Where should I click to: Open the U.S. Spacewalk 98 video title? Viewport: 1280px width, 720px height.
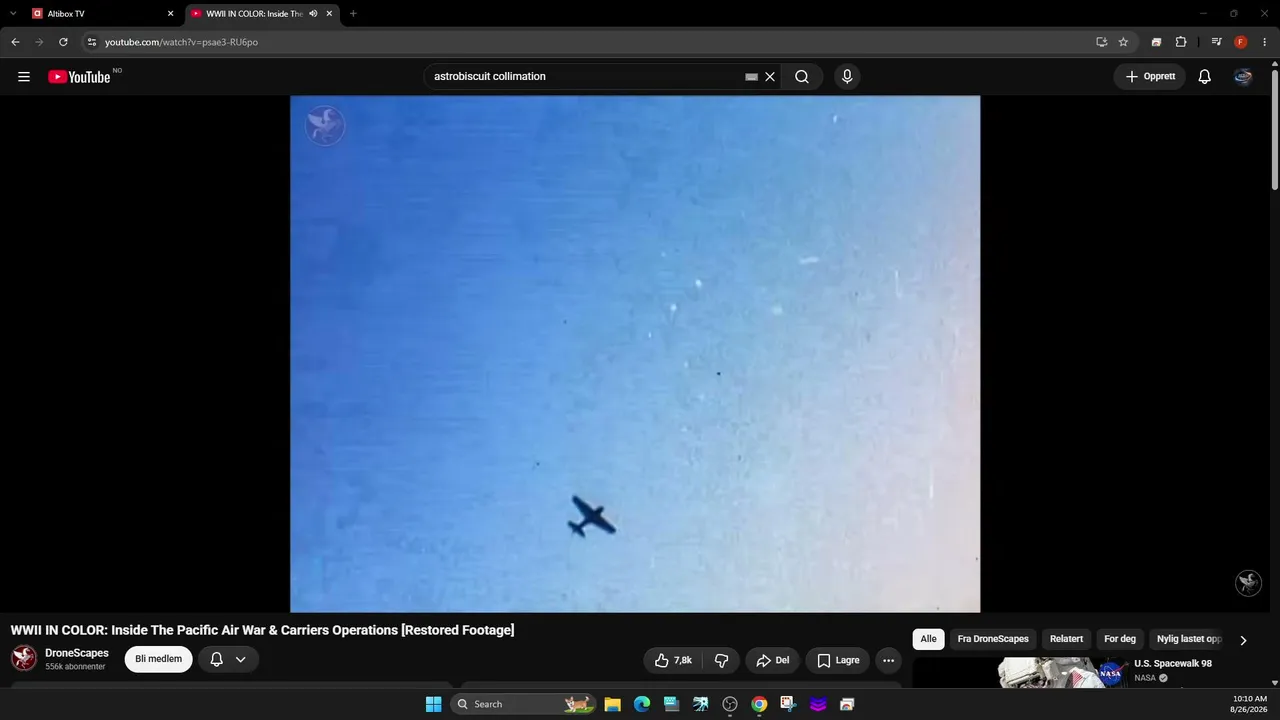tap(1173, 664)
